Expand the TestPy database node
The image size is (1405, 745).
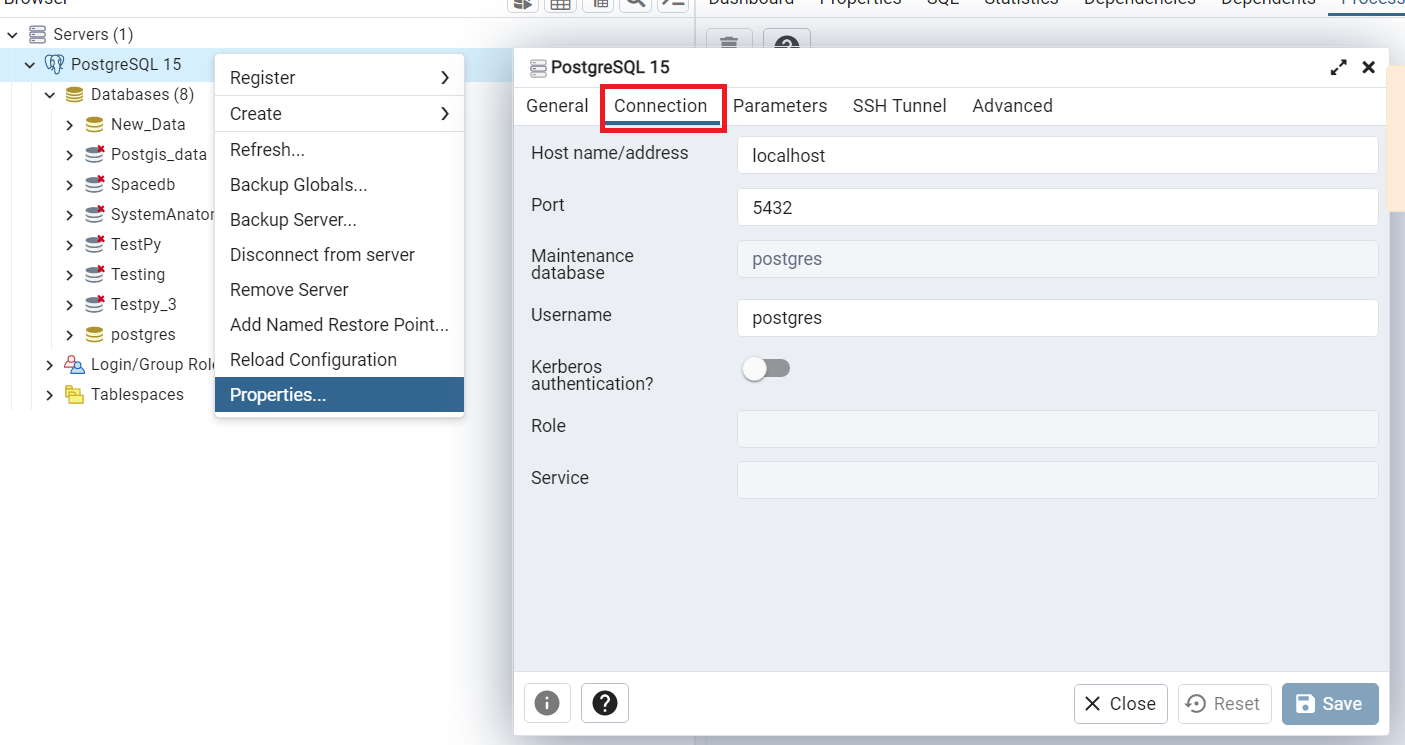coord(70,245)
